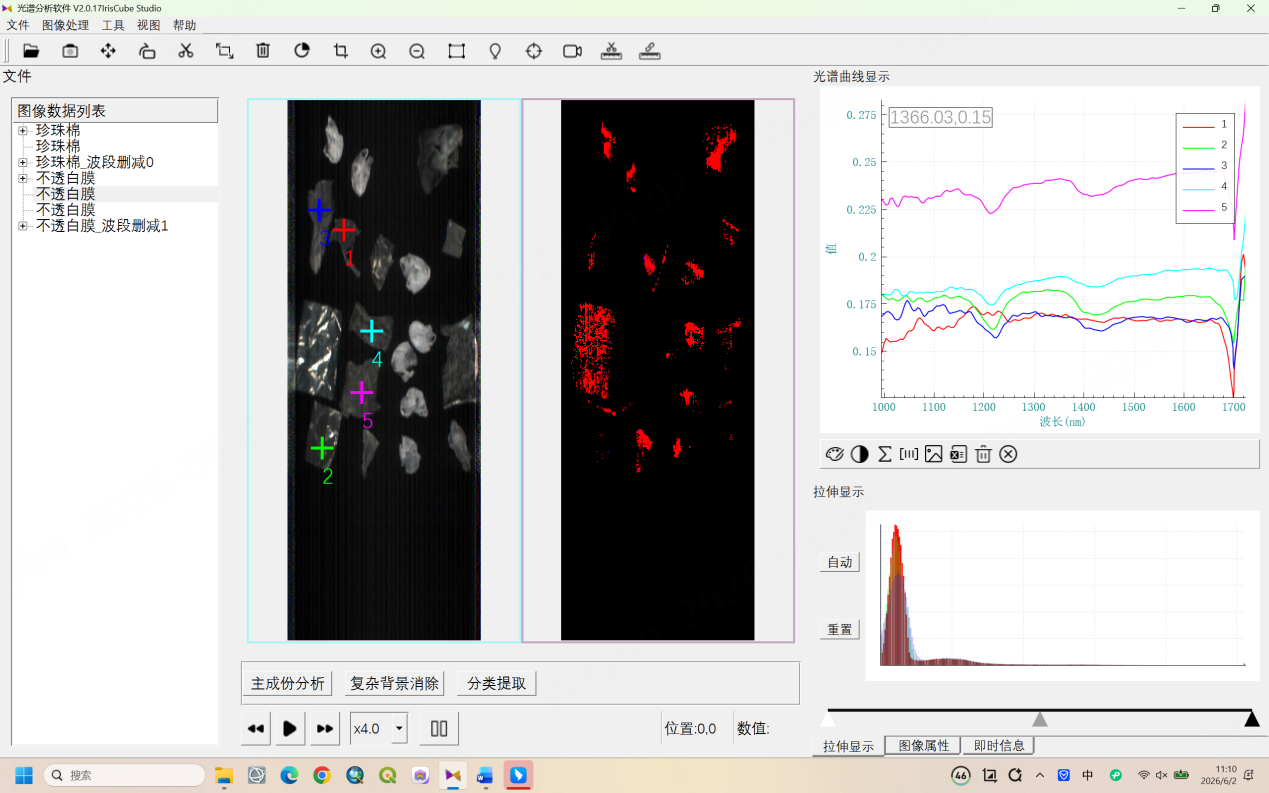Screen dimensions: 1269x793
Task: Toggle the split-view pause button
Action: pyautogui.click(x=439, y=728)
